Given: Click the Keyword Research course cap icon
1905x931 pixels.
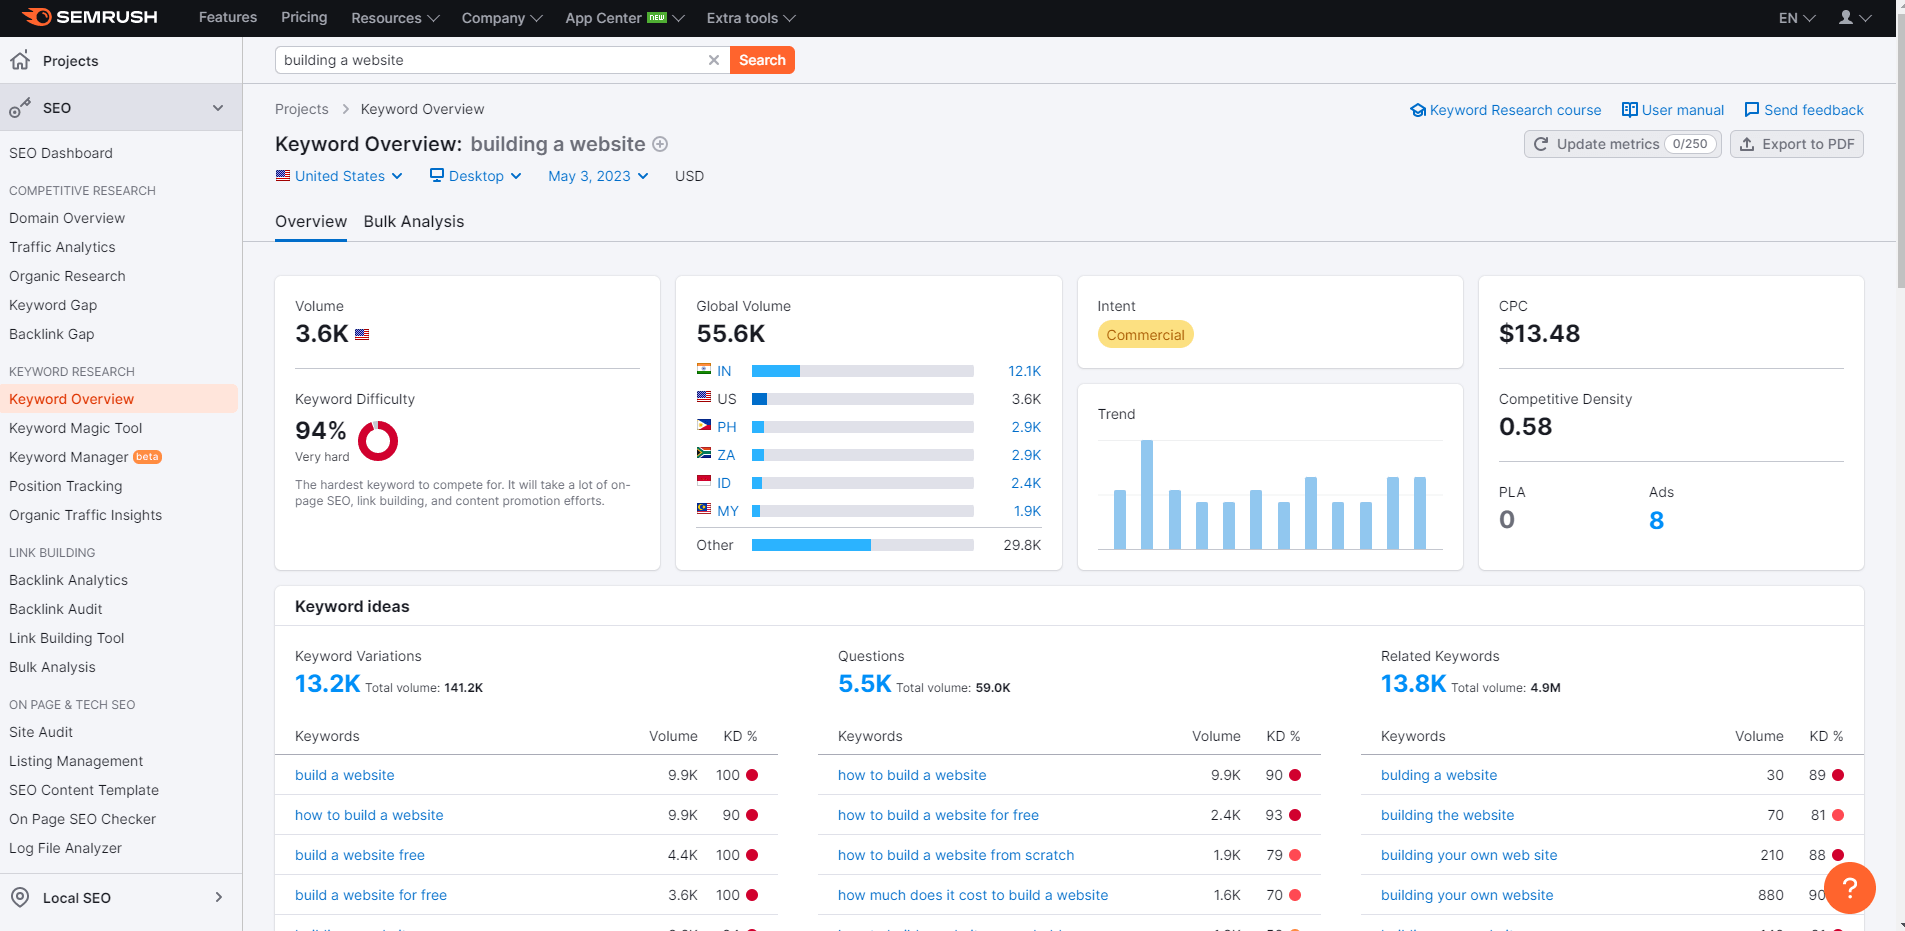Looking at the screenshot, I should pos(1417,110).
